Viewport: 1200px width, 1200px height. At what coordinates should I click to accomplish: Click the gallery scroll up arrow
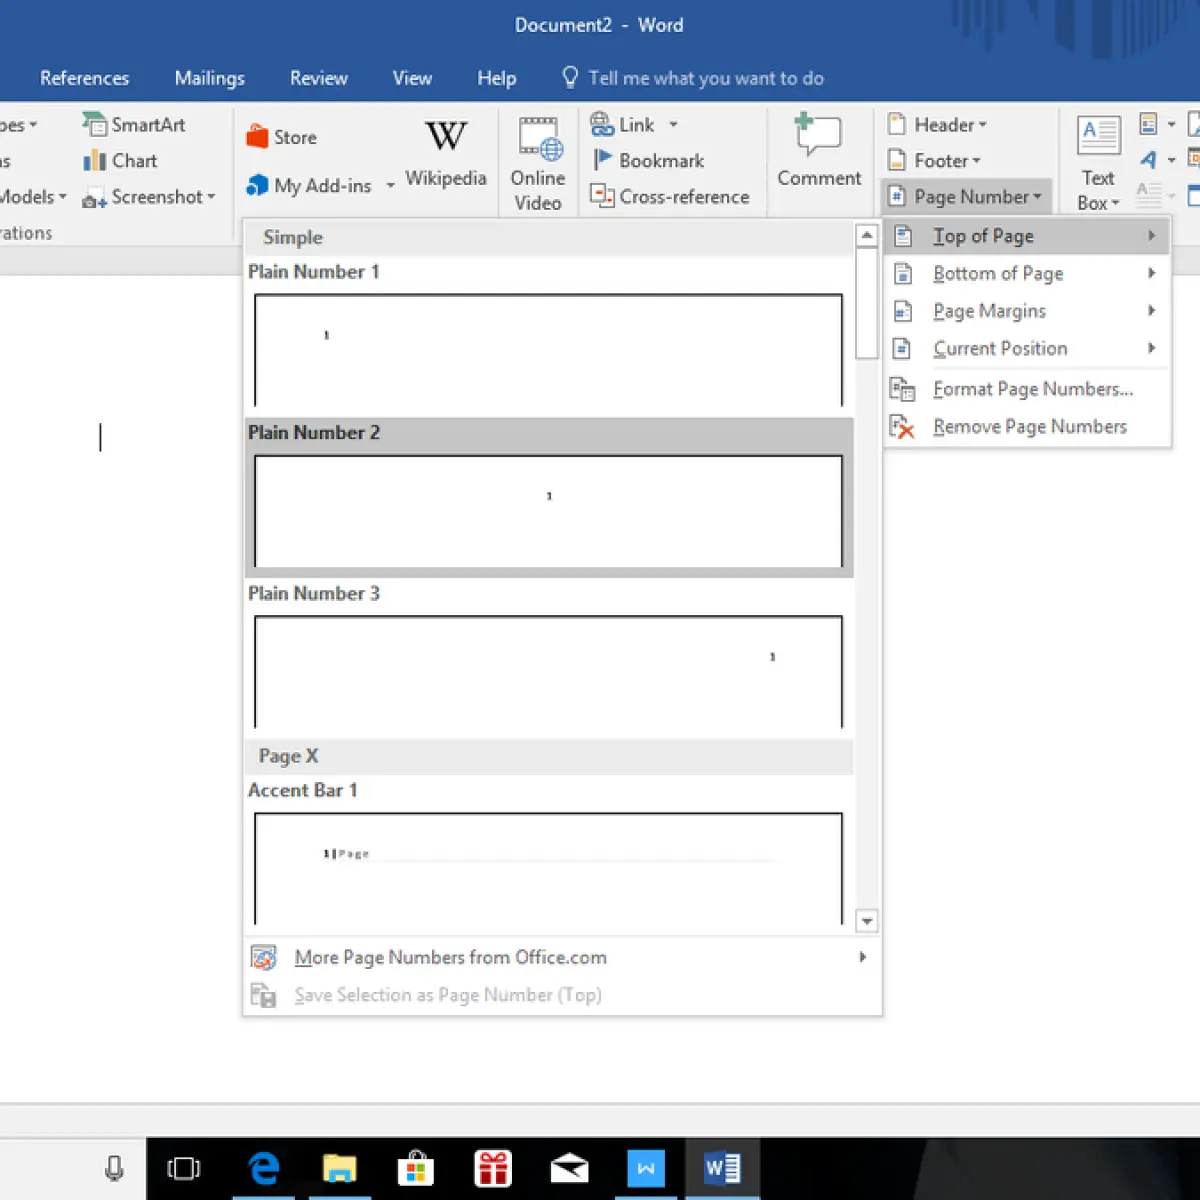coord(867,236)
